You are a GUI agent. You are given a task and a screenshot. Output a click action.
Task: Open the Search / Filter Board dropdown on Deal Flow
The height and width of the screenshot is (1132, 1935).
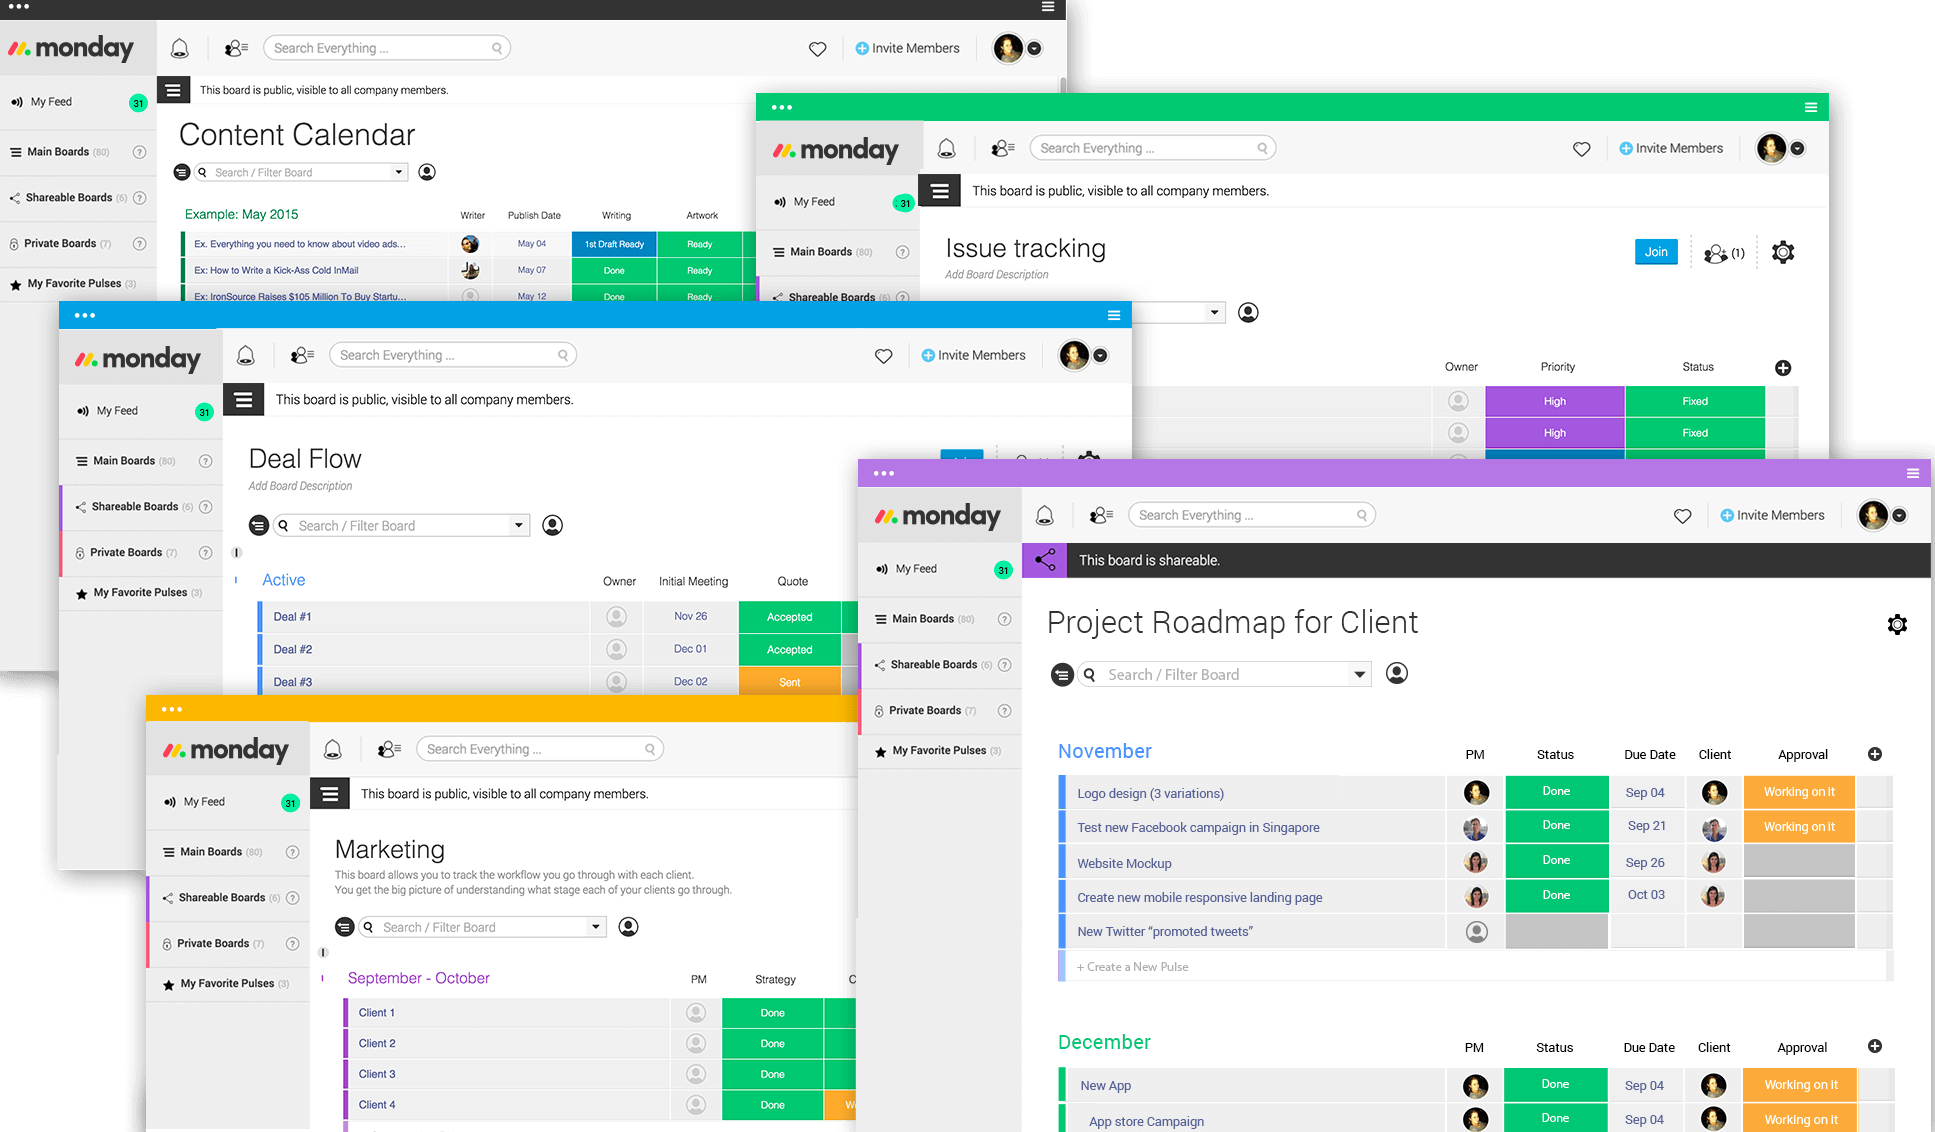point(515,524)
